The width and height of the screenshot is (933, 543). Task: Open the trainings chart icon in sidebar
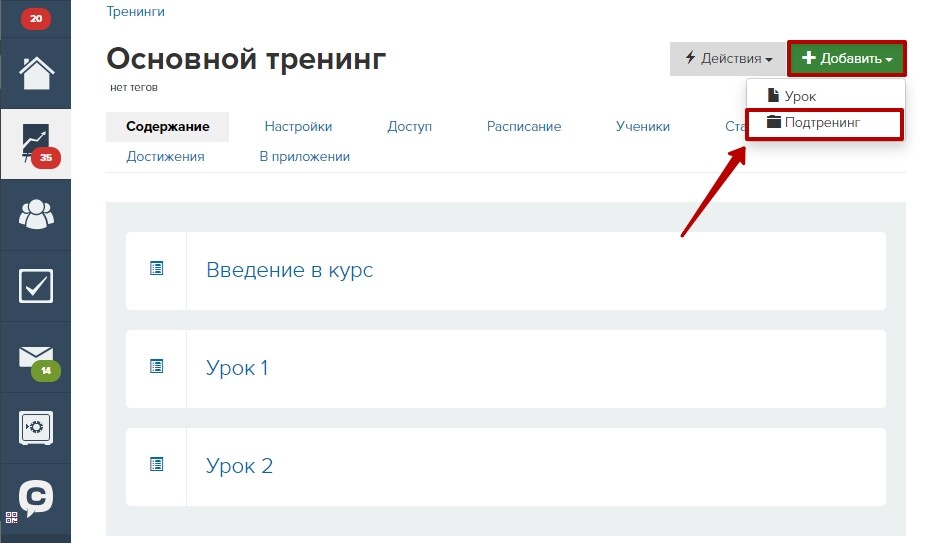click(x=36, y=143)
